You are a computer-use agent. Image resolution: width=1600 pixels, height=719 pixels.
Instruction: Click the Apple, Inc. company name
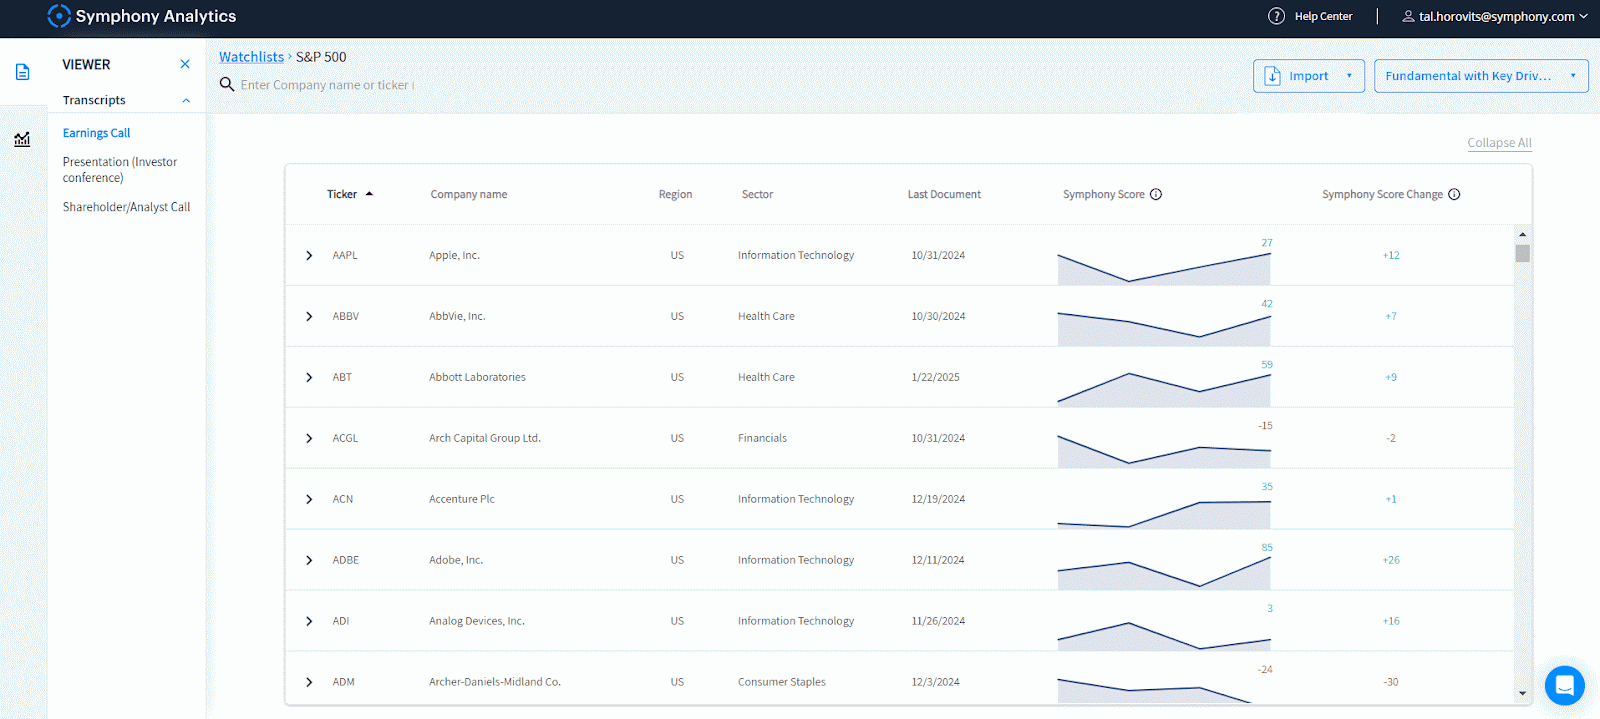[x=454, y=255]
